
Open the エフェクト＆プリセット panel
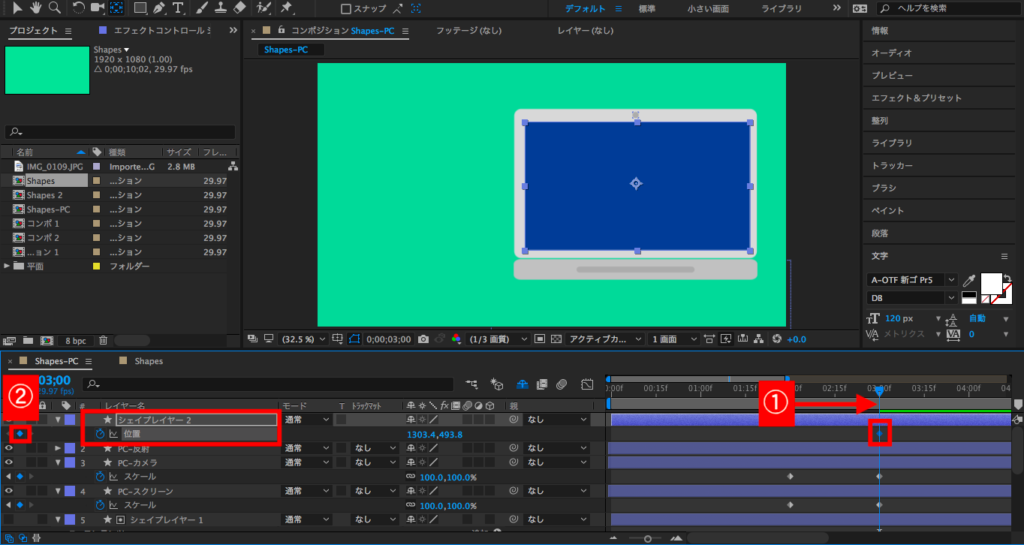pos(916,98)
